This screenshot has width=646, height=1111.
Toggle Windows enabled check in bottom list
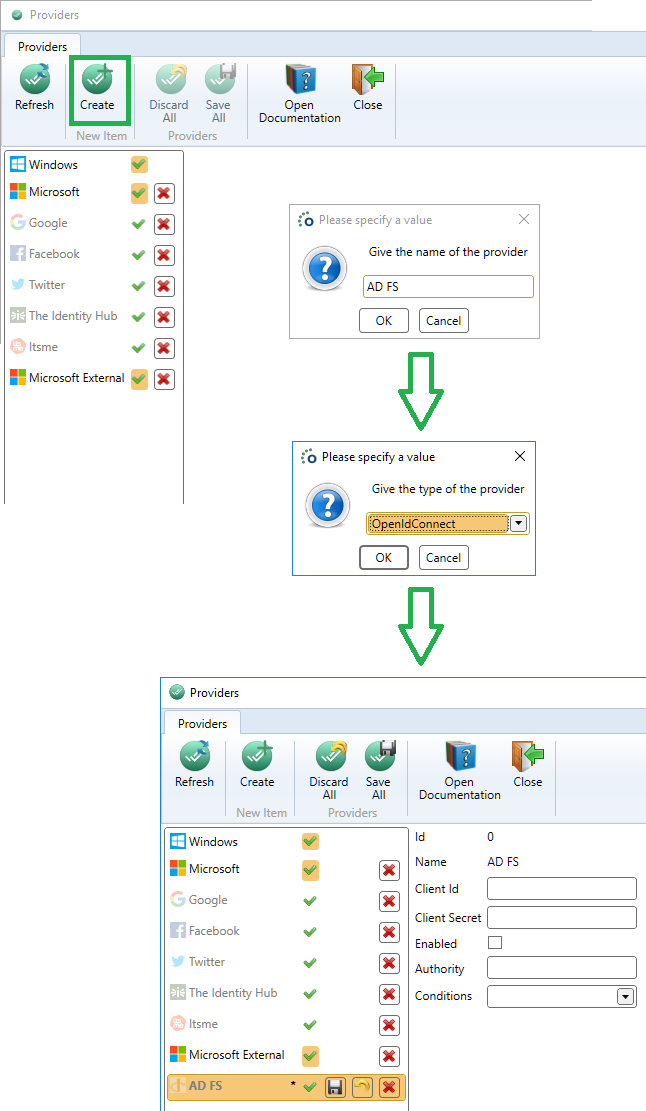pyautogui.click(x=310, y=841)
